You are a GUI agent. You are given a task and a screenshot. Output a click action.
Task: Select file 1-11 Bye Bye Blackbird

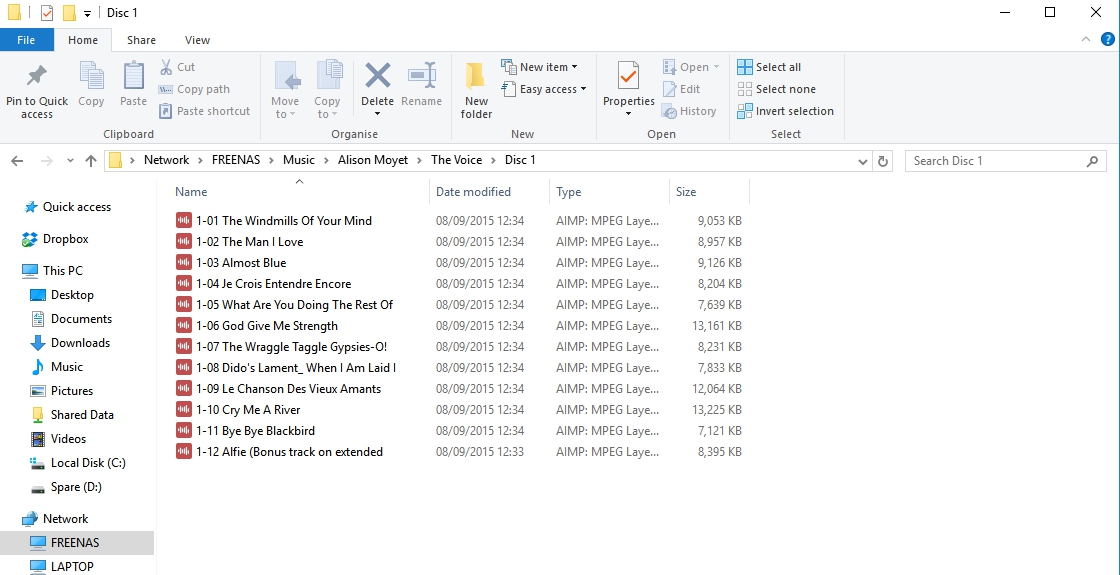(255, 431)
